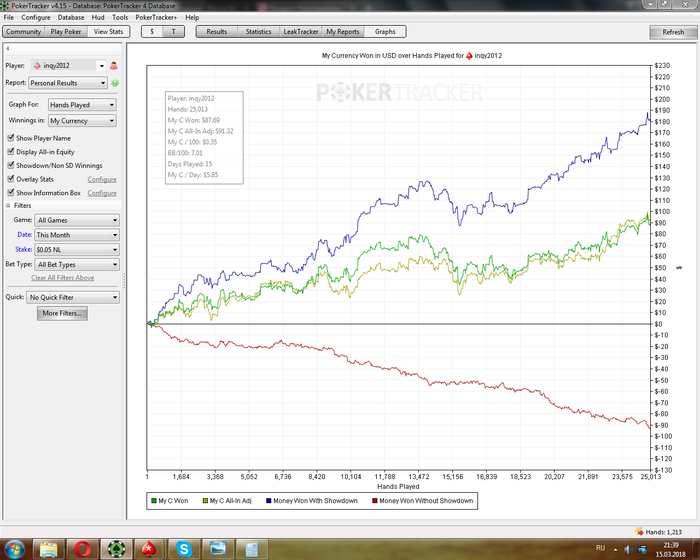
Task: Open the Graph For dropdown showing Hands Played
Action: coord(82,105)
